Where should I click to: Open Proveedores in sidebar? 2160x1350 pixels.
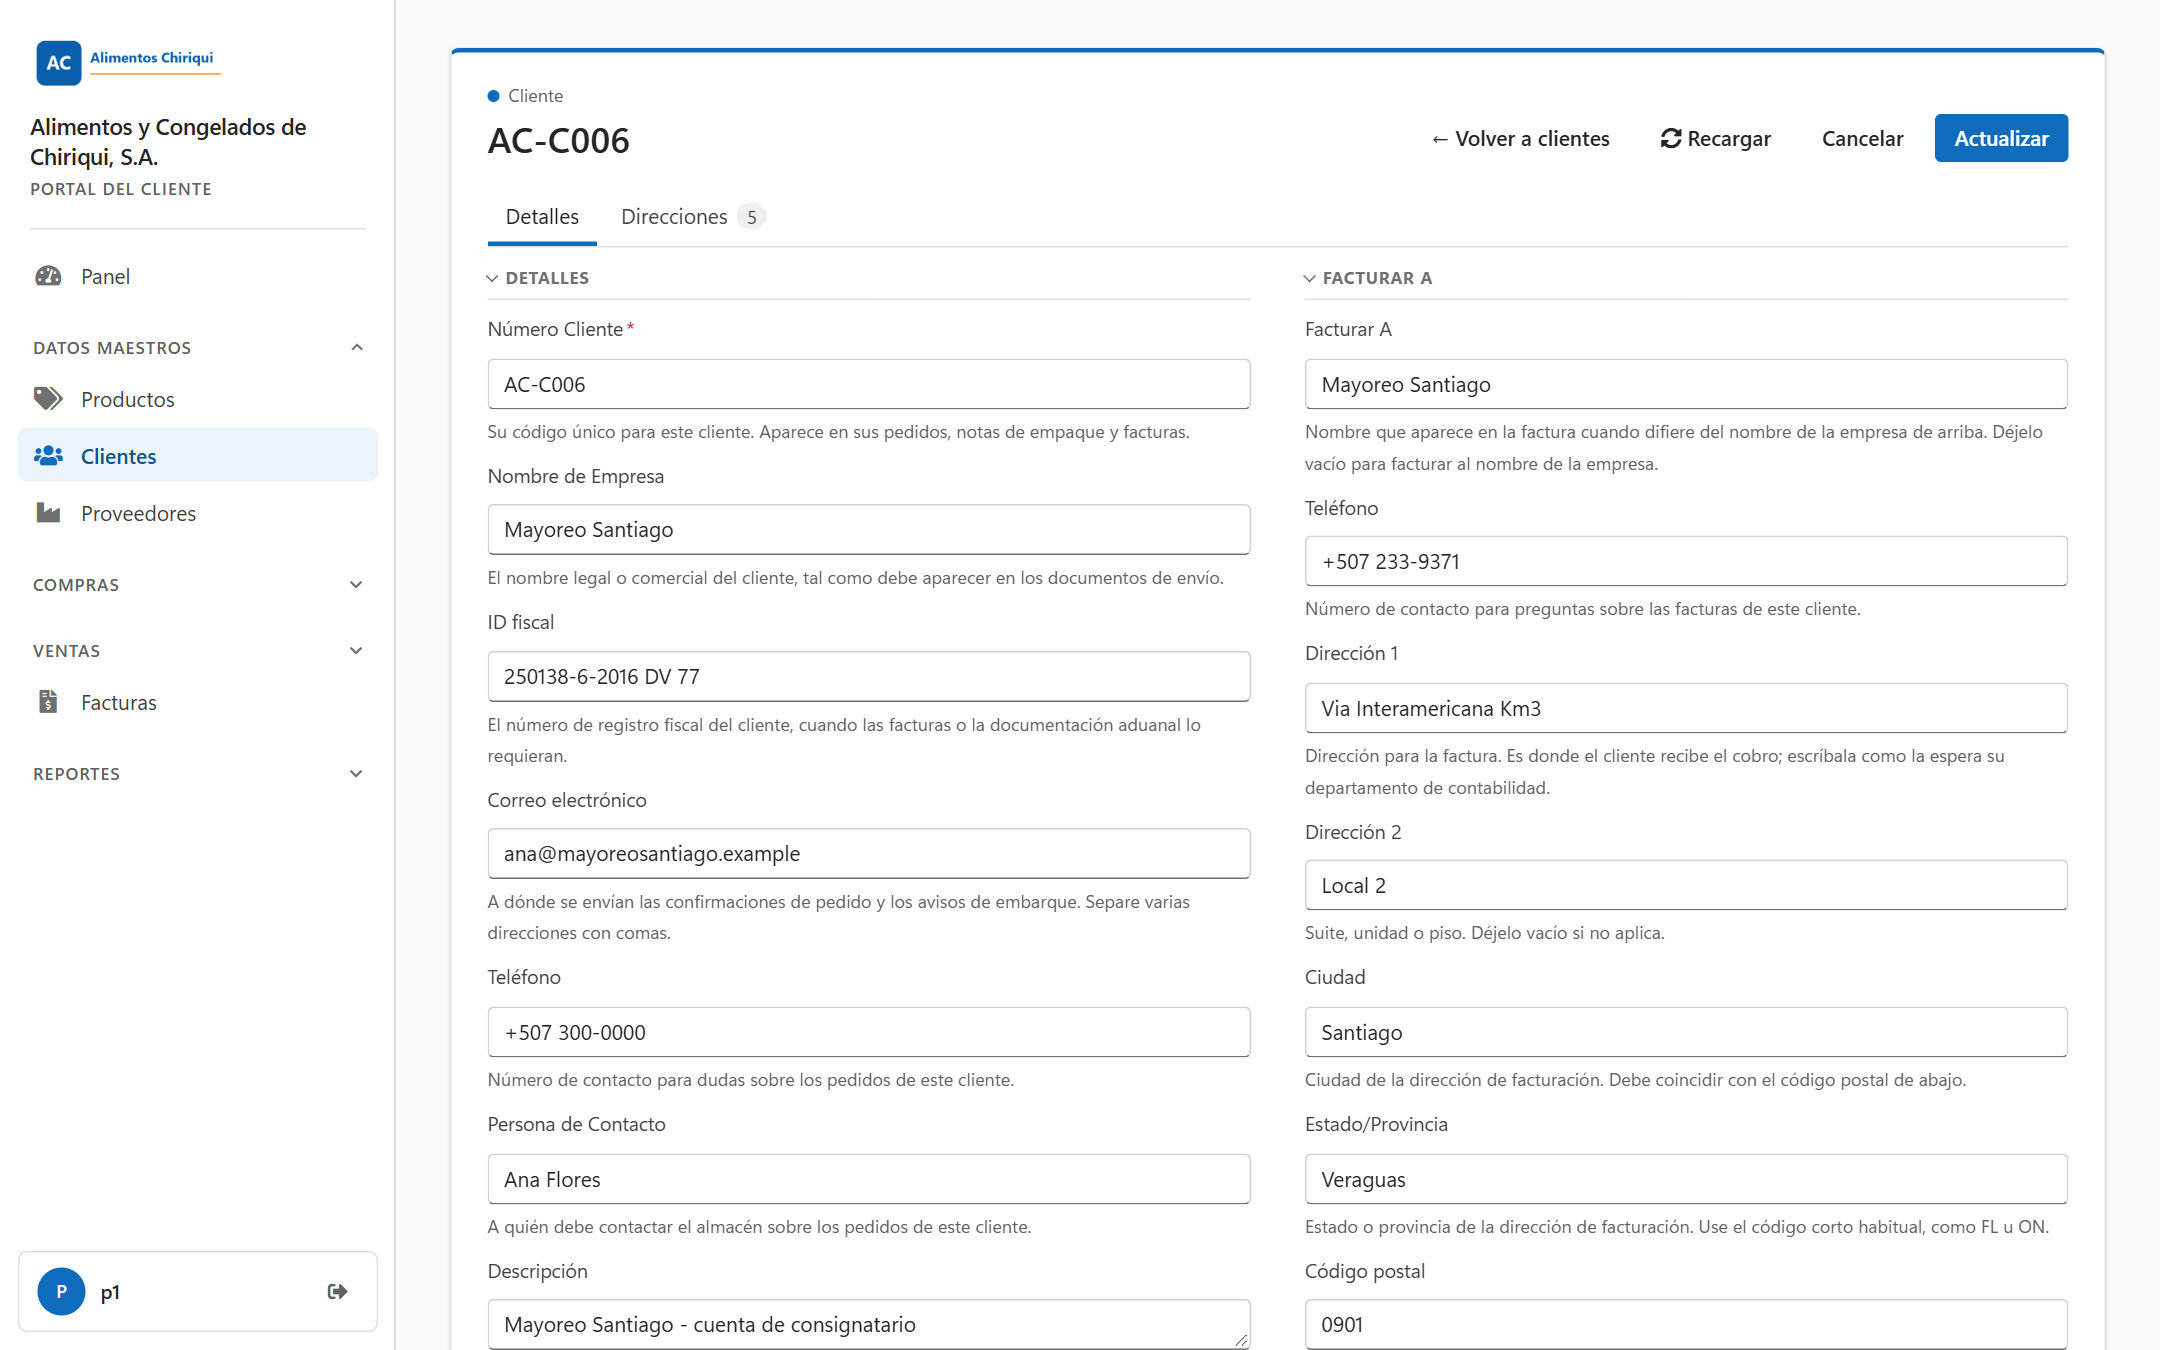coord(198,513)
